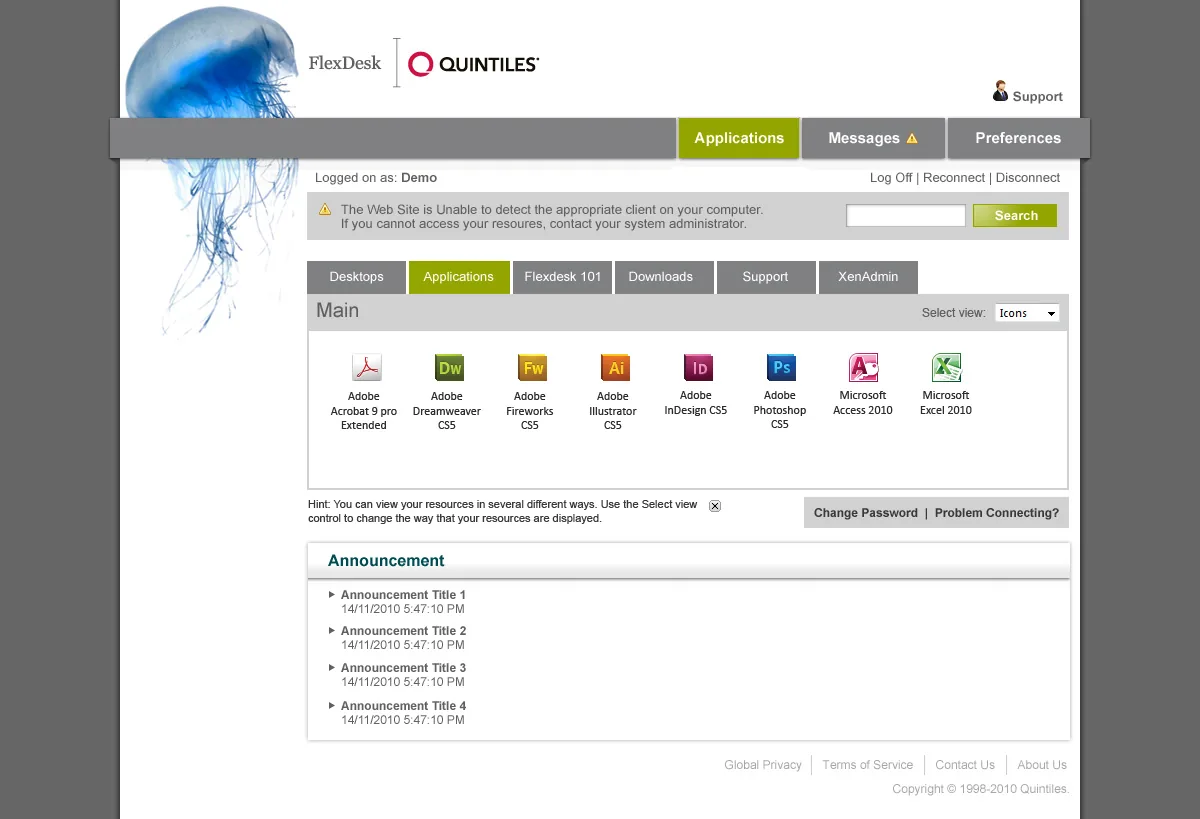Open the Global Privacy footer link
Viewport: 1200px width, 819px height.
pos(763,765)
